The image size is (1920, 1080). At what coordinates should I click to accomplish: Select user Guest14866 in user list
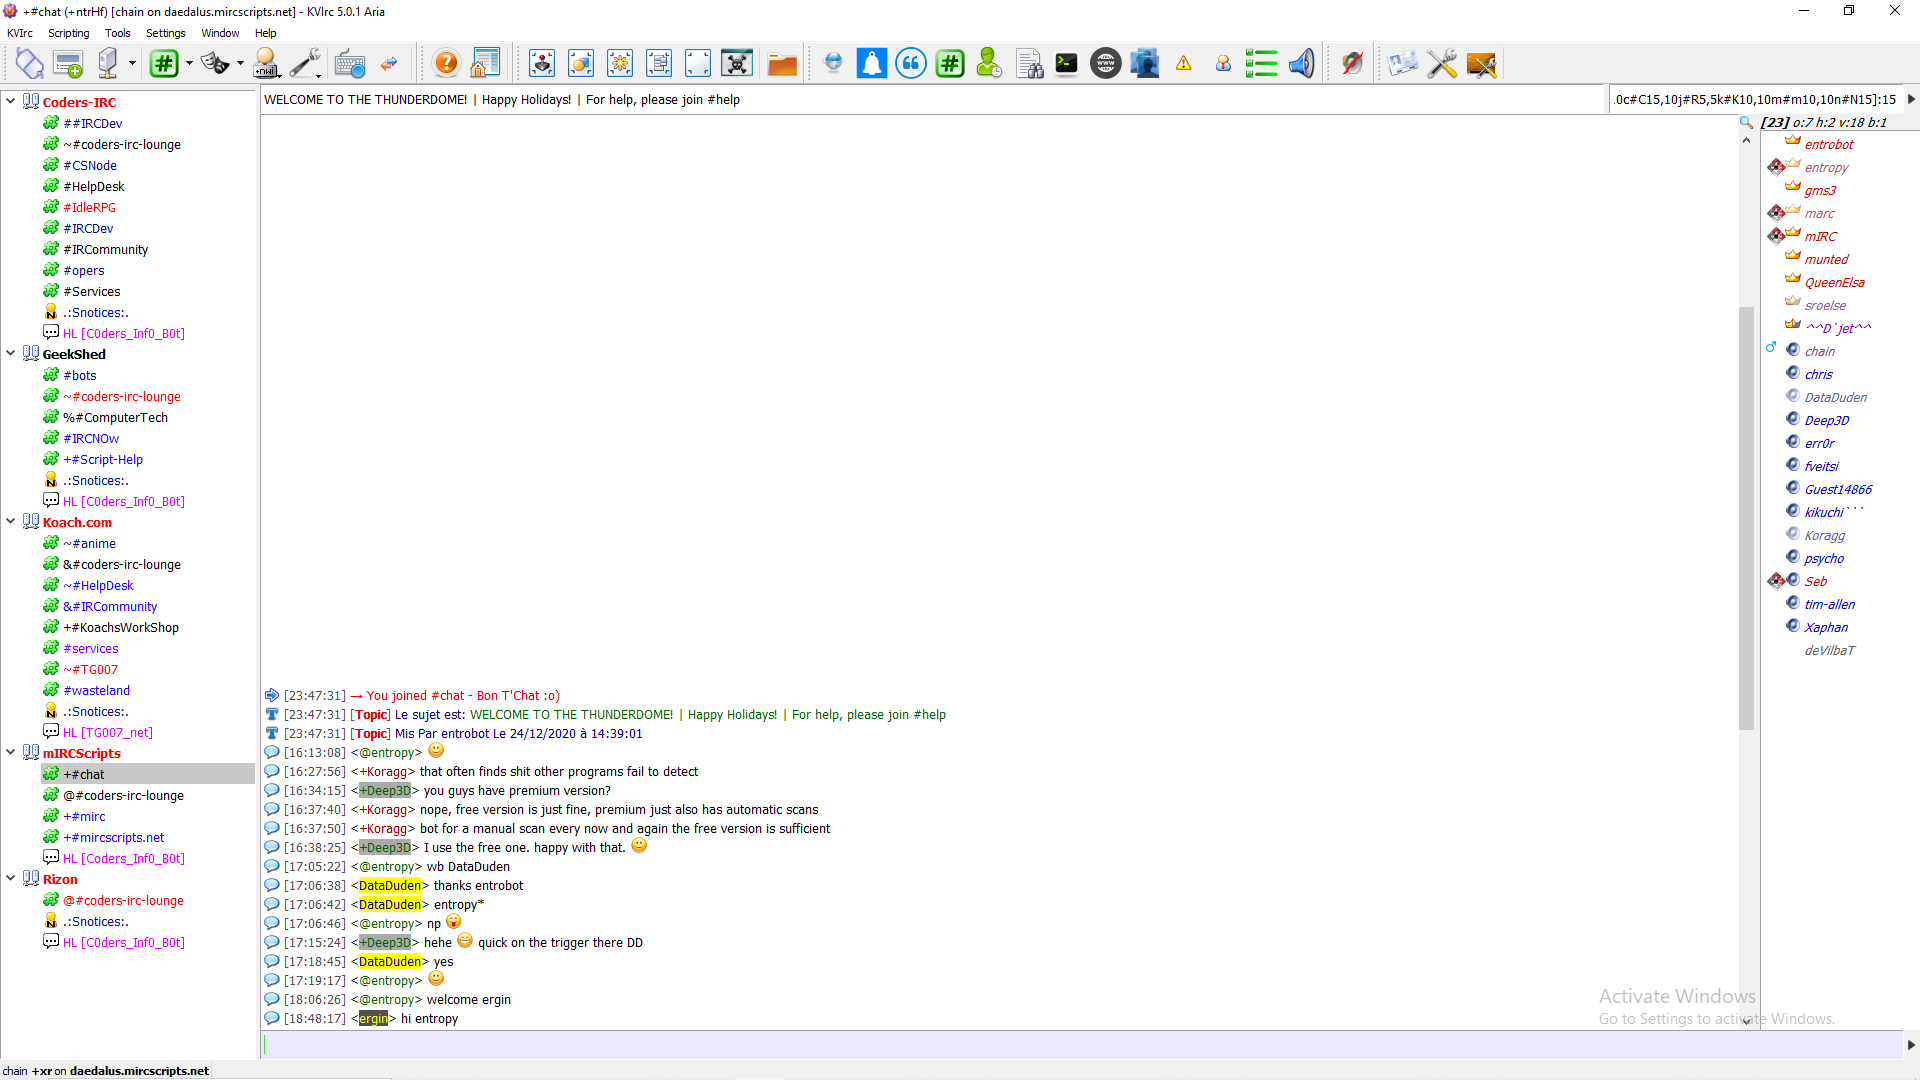tap(1838, 489)
